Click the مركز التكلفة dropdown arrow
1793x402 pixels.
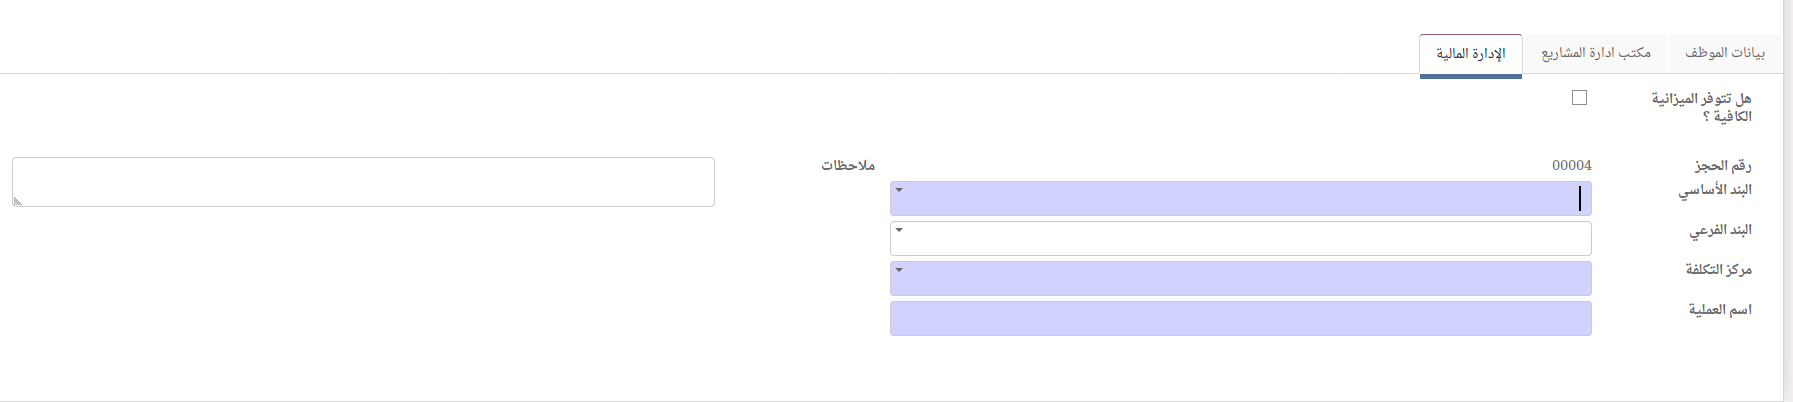coord(899,270)
